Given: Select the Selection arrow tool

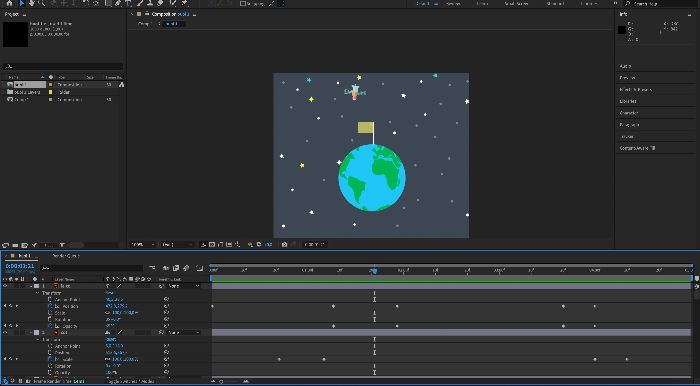Looking at the screenshot, I should click(x=21, y=3).
